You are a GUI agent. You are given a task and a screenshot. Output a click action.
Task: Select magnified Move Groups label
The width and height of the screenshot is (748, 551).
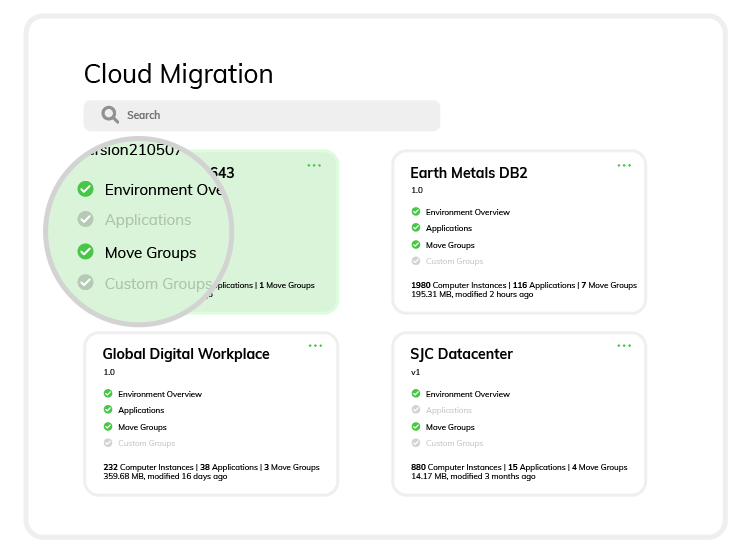(150, 253)
